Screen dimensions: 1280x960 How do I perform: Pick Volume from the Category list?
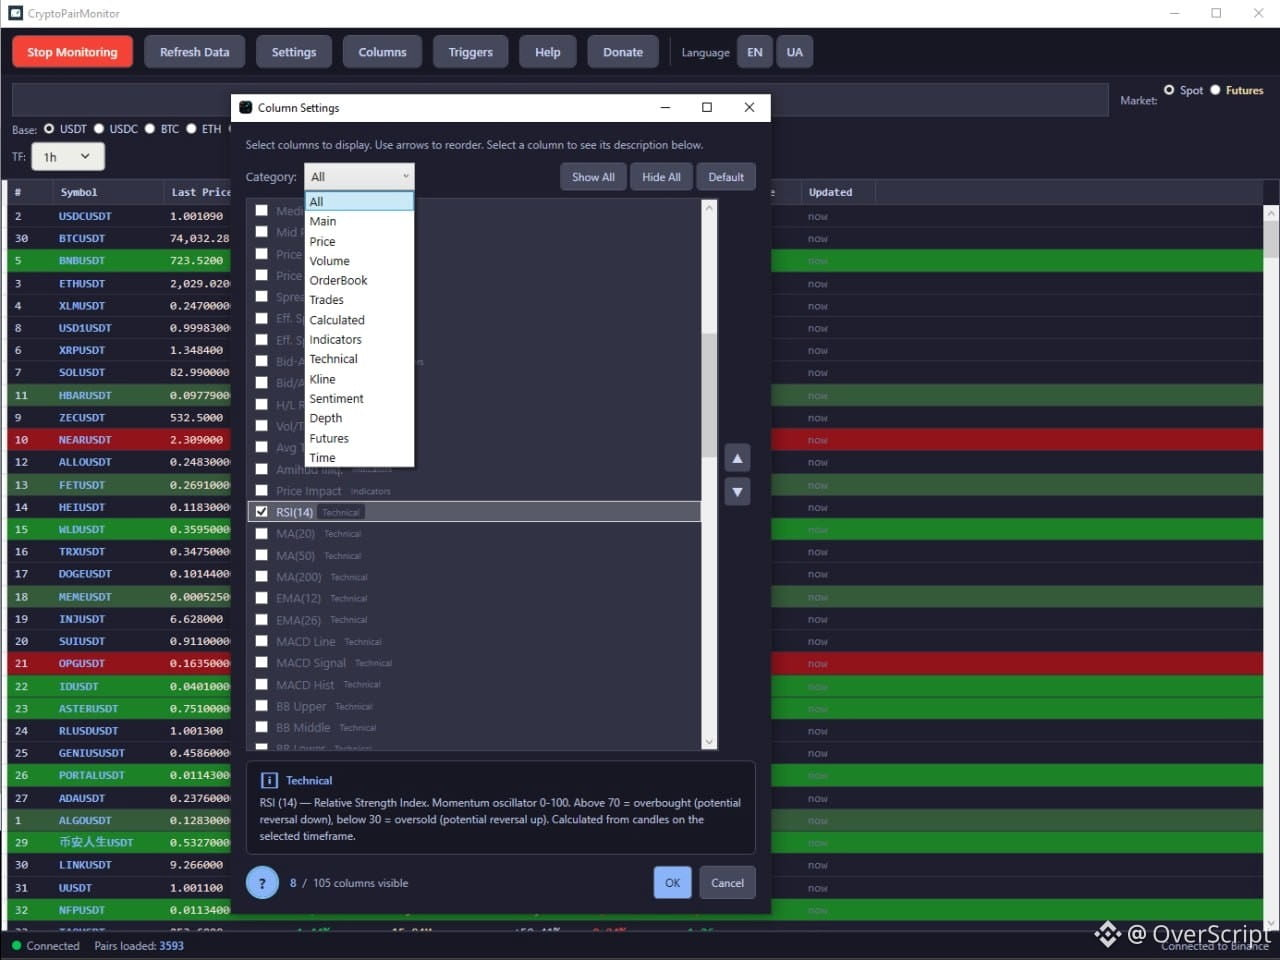click(x=360, y=261)
